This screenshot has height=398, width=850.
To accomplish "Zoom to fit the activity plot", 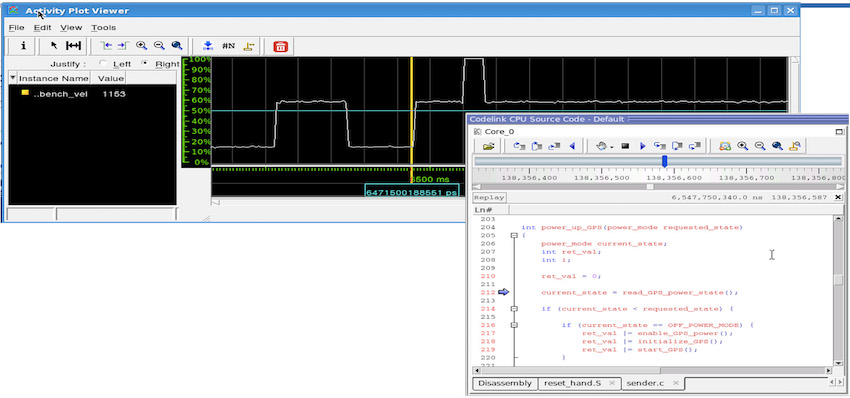I will pos(176,46).
